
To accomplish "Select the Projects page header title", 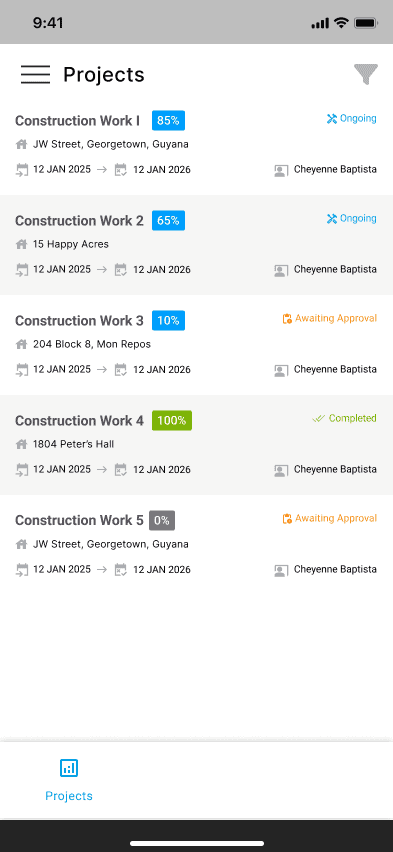I will pyautogui.click(x=104, y=74).
